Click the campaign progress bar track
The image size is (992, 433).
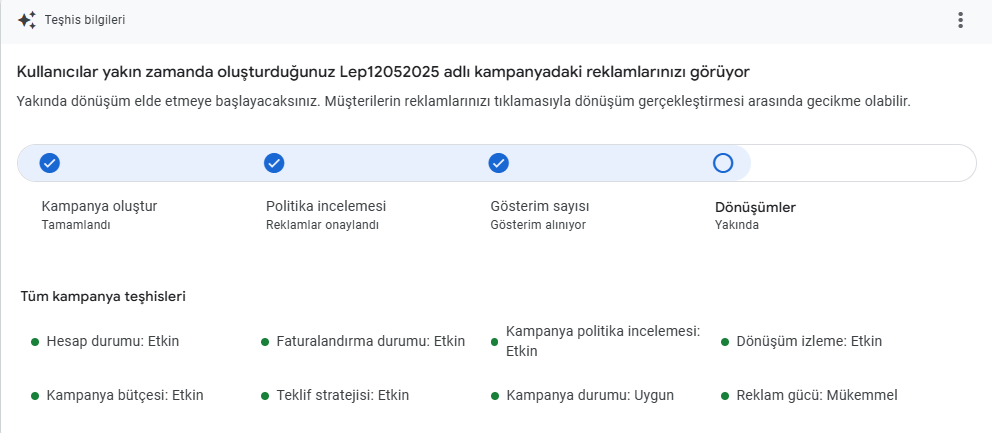pos(497,163)
